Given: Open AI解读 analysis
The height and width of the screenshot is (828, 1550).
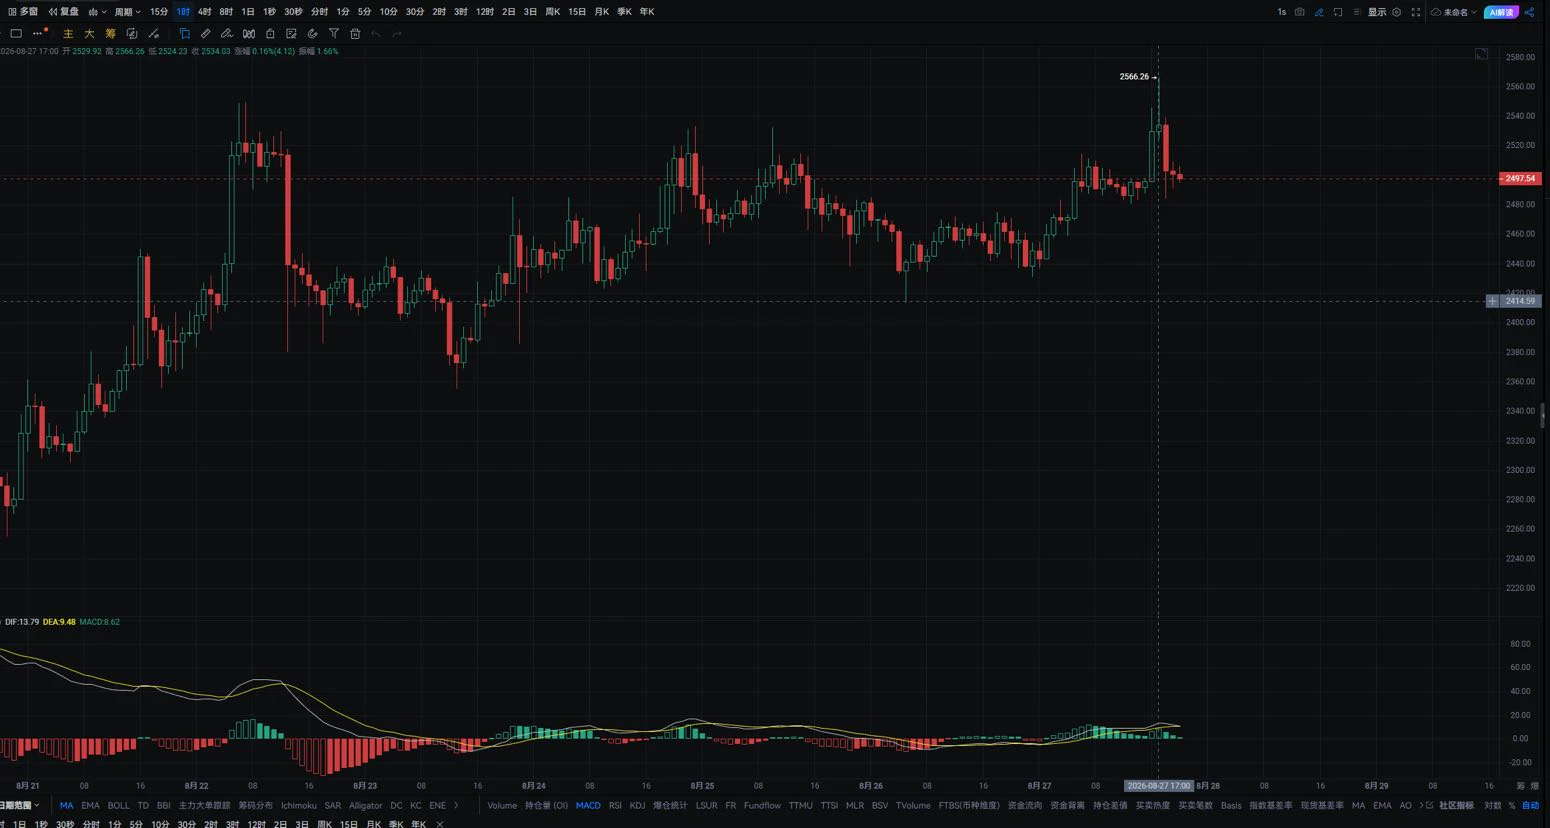Looking at the screenshot, I should [1501, 12].
